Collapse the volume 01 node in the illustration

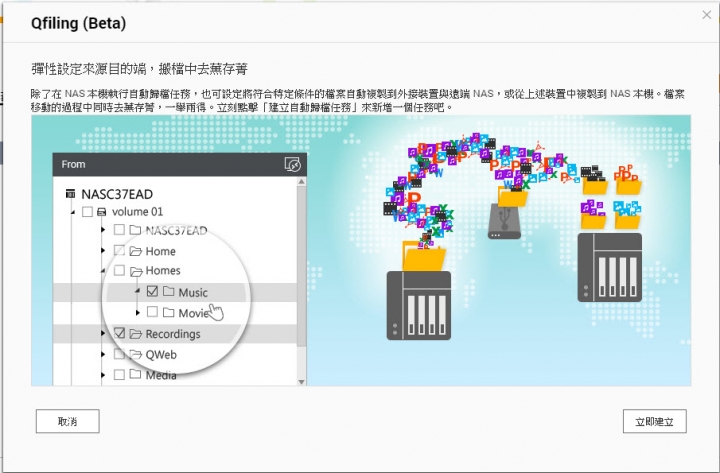click(73, 212)
